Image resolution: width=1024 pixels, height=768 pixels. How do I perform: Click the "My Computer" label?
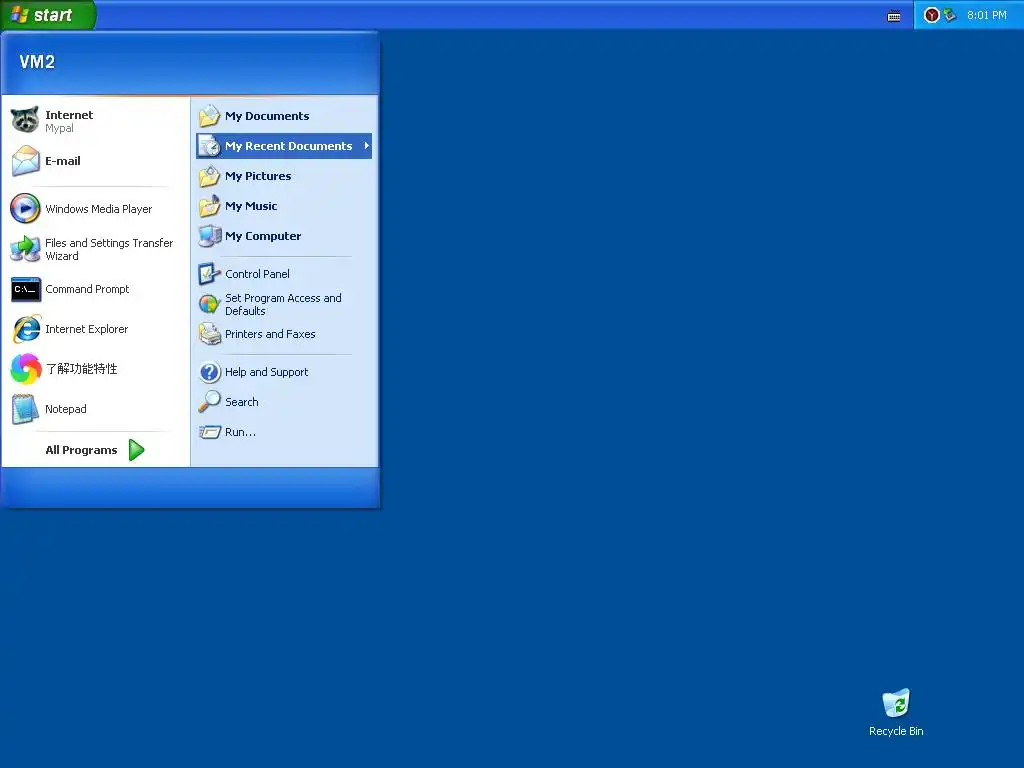pos(263,236)
